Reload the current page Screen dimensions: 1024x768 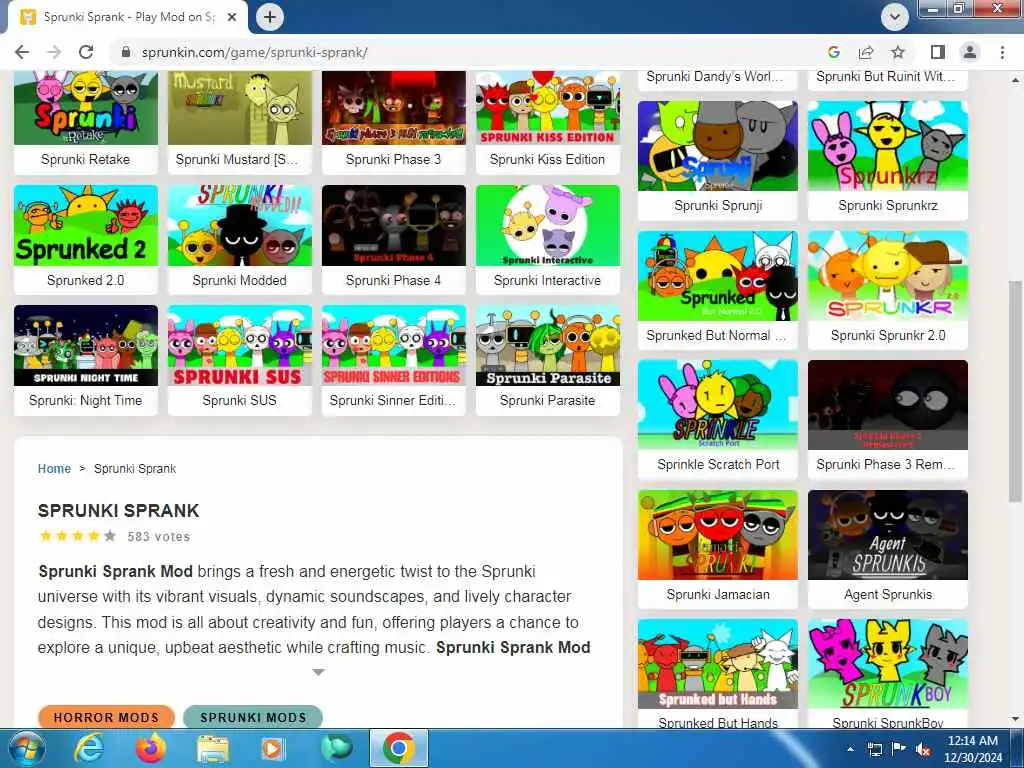(86, 52)
